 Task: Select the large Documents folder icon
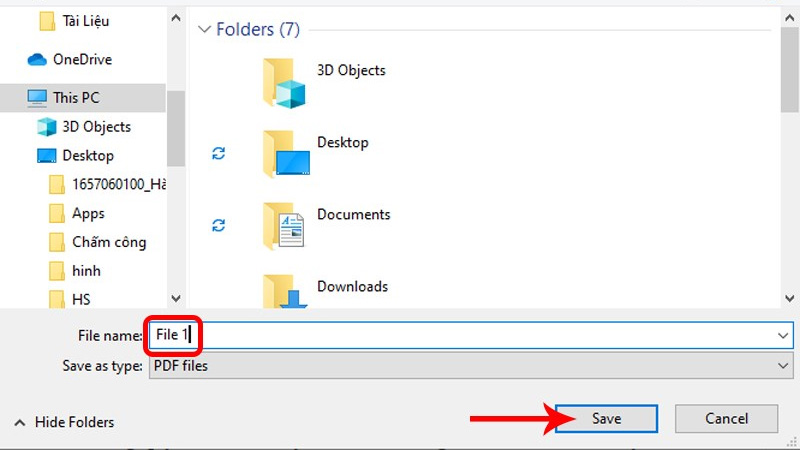point(284,226)
